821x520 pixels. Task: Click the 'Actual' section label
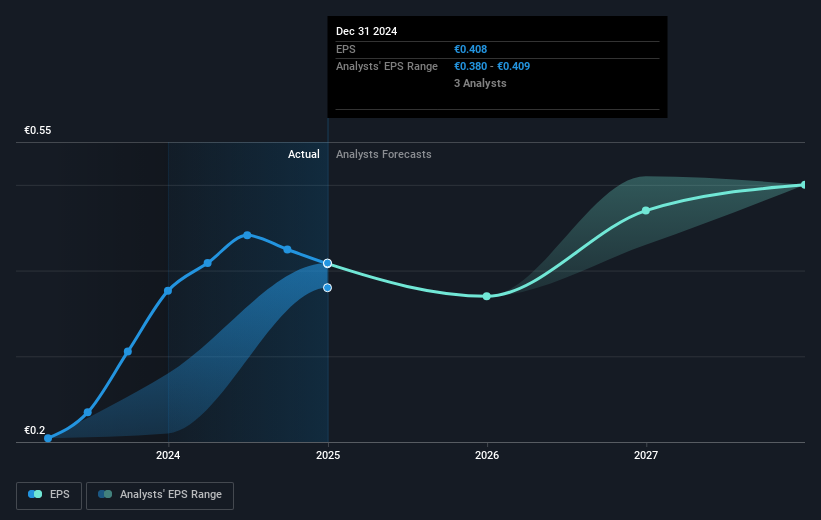(x=304, y=154)
